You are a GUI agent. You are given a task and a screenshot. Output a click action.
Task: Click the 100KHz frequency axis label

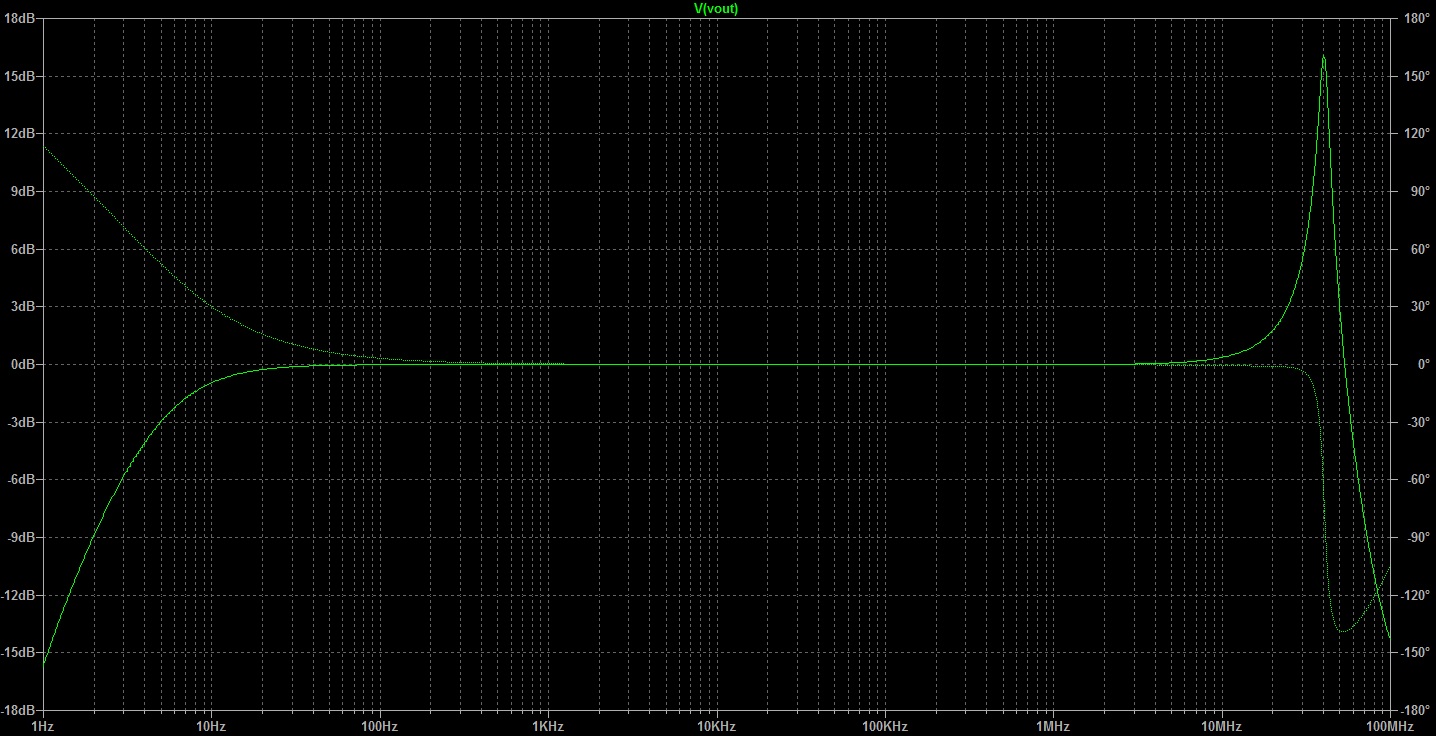[x=884, y=725]
